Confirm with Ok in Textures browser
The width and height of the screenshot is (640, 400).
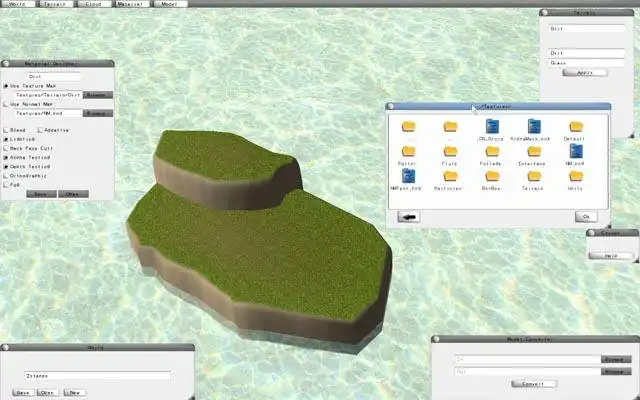point(586,217)
